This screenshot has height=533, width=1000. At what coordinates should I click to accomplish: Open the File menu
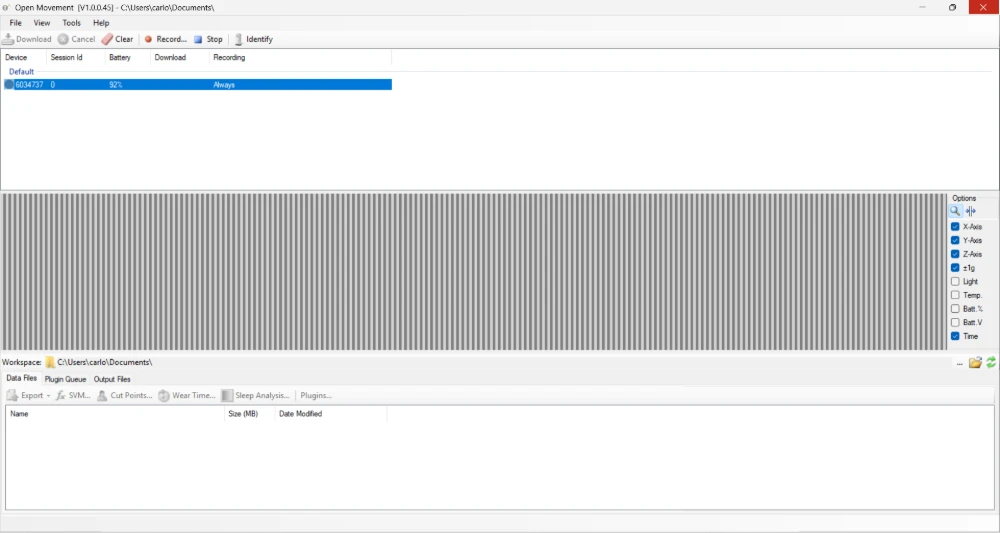[x=15, y=22]
